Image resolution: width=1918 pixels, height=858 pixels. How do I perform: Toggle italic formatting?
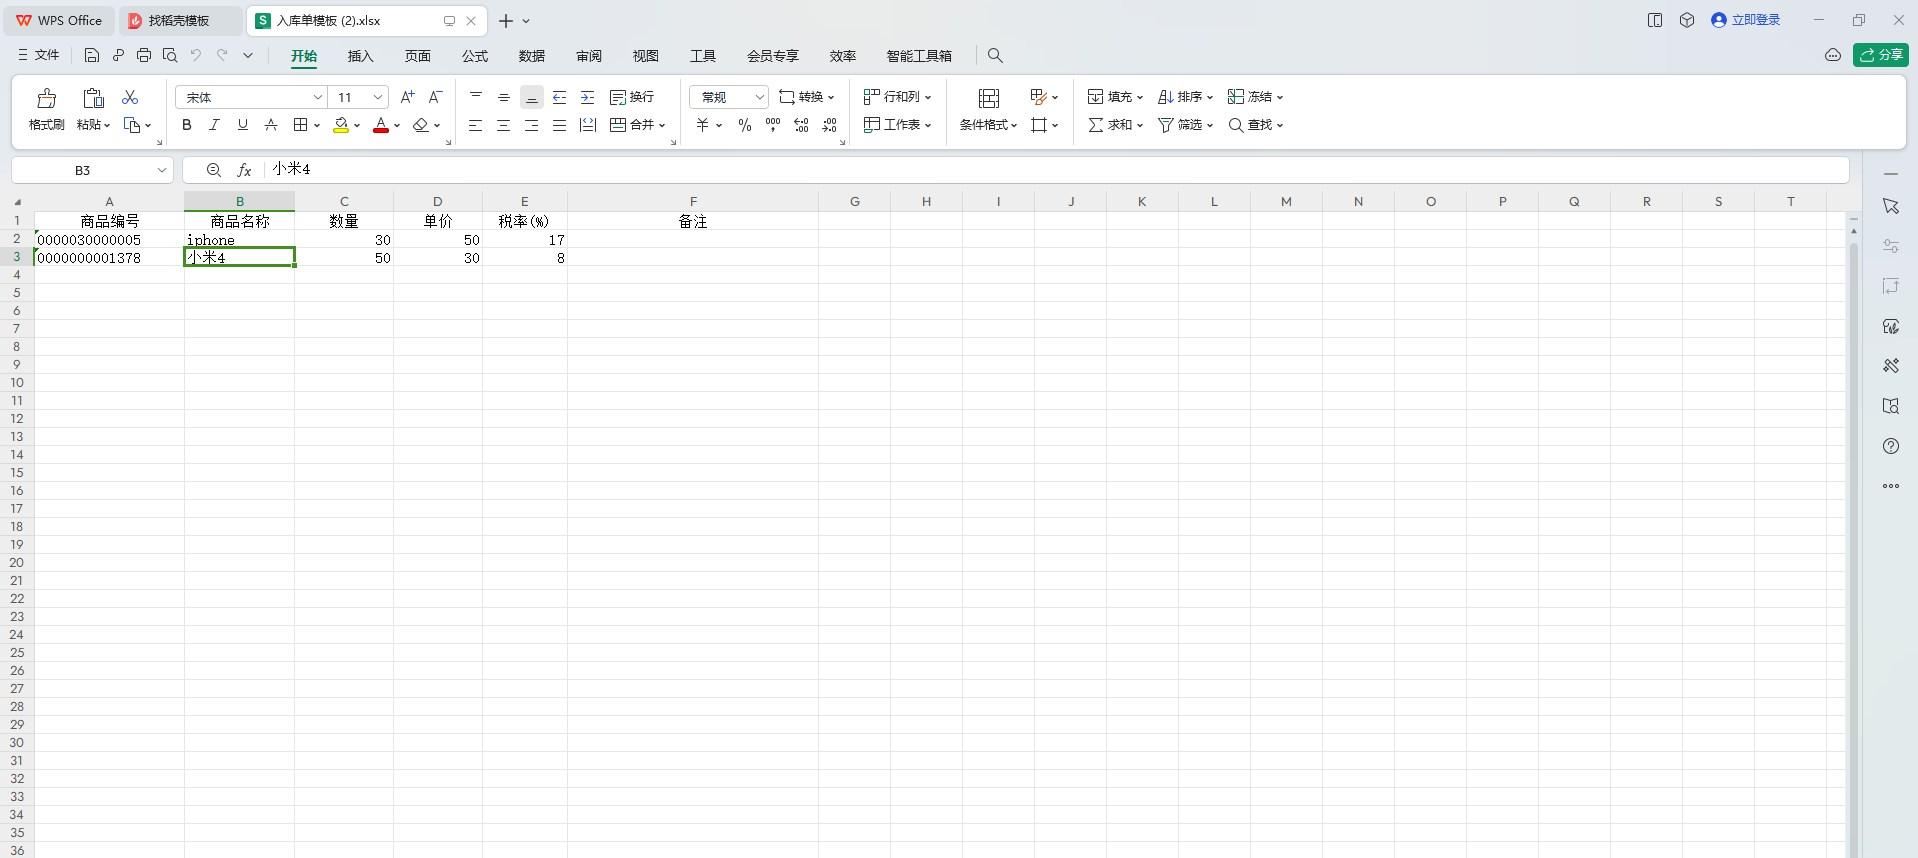tap(214, 125)
